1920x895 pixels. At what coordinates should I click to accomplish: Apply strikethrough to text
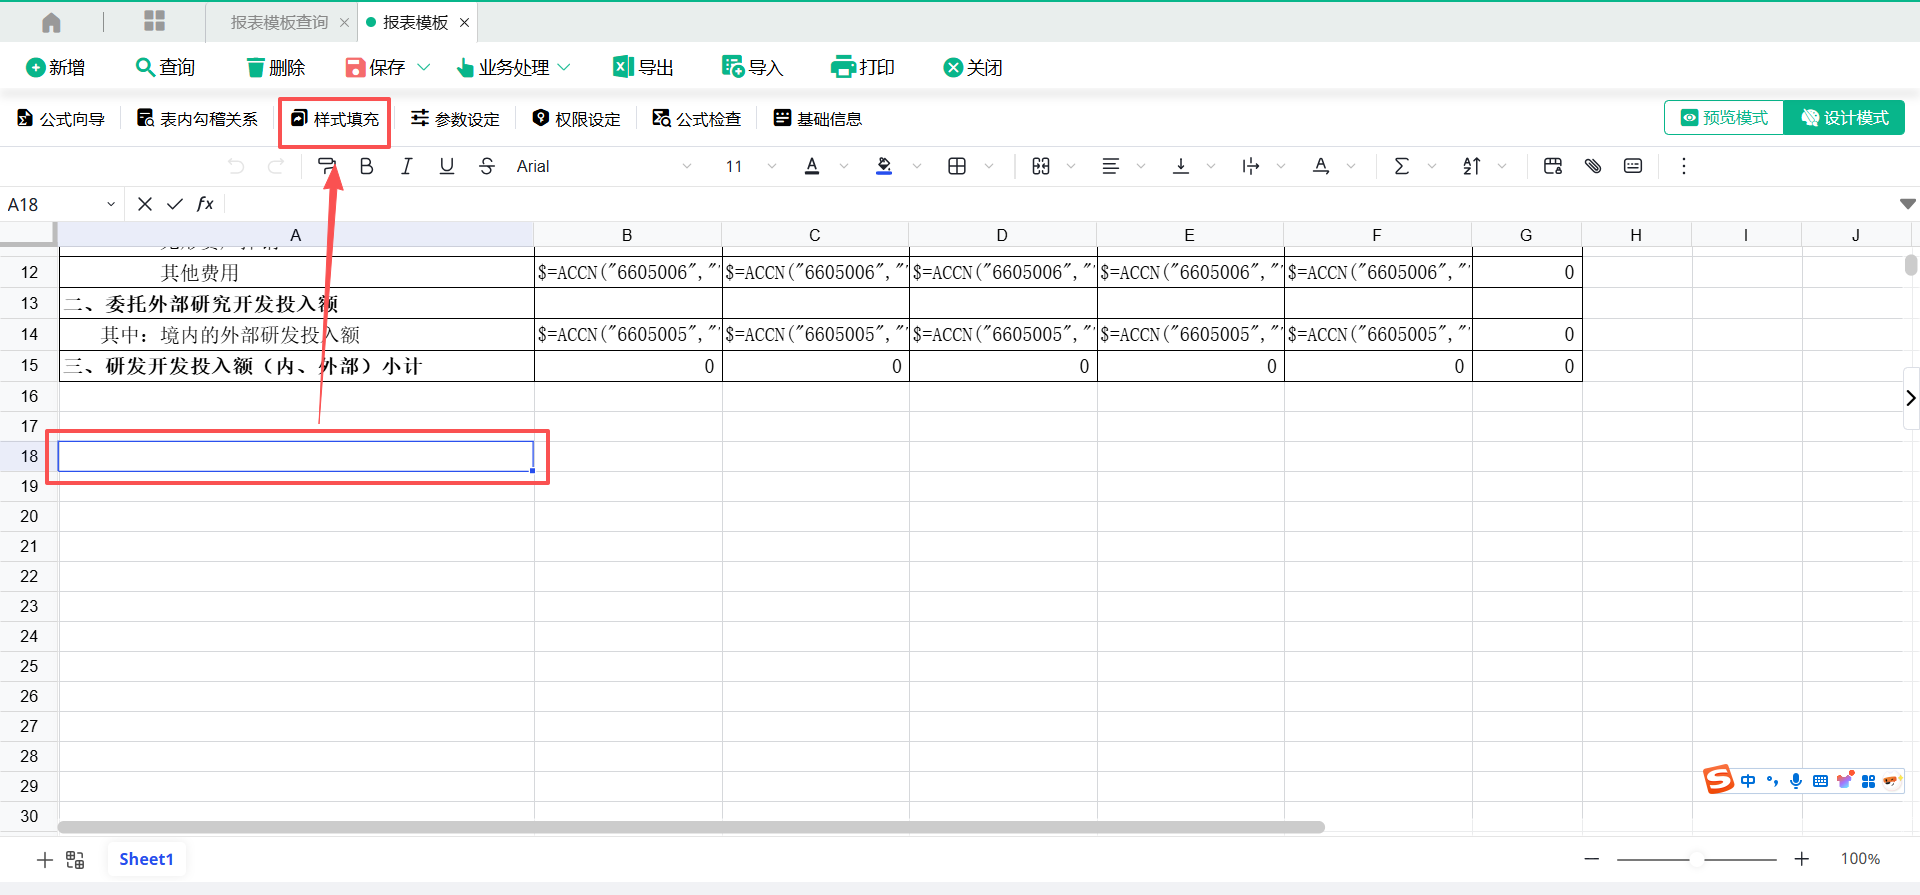point(487,166)
